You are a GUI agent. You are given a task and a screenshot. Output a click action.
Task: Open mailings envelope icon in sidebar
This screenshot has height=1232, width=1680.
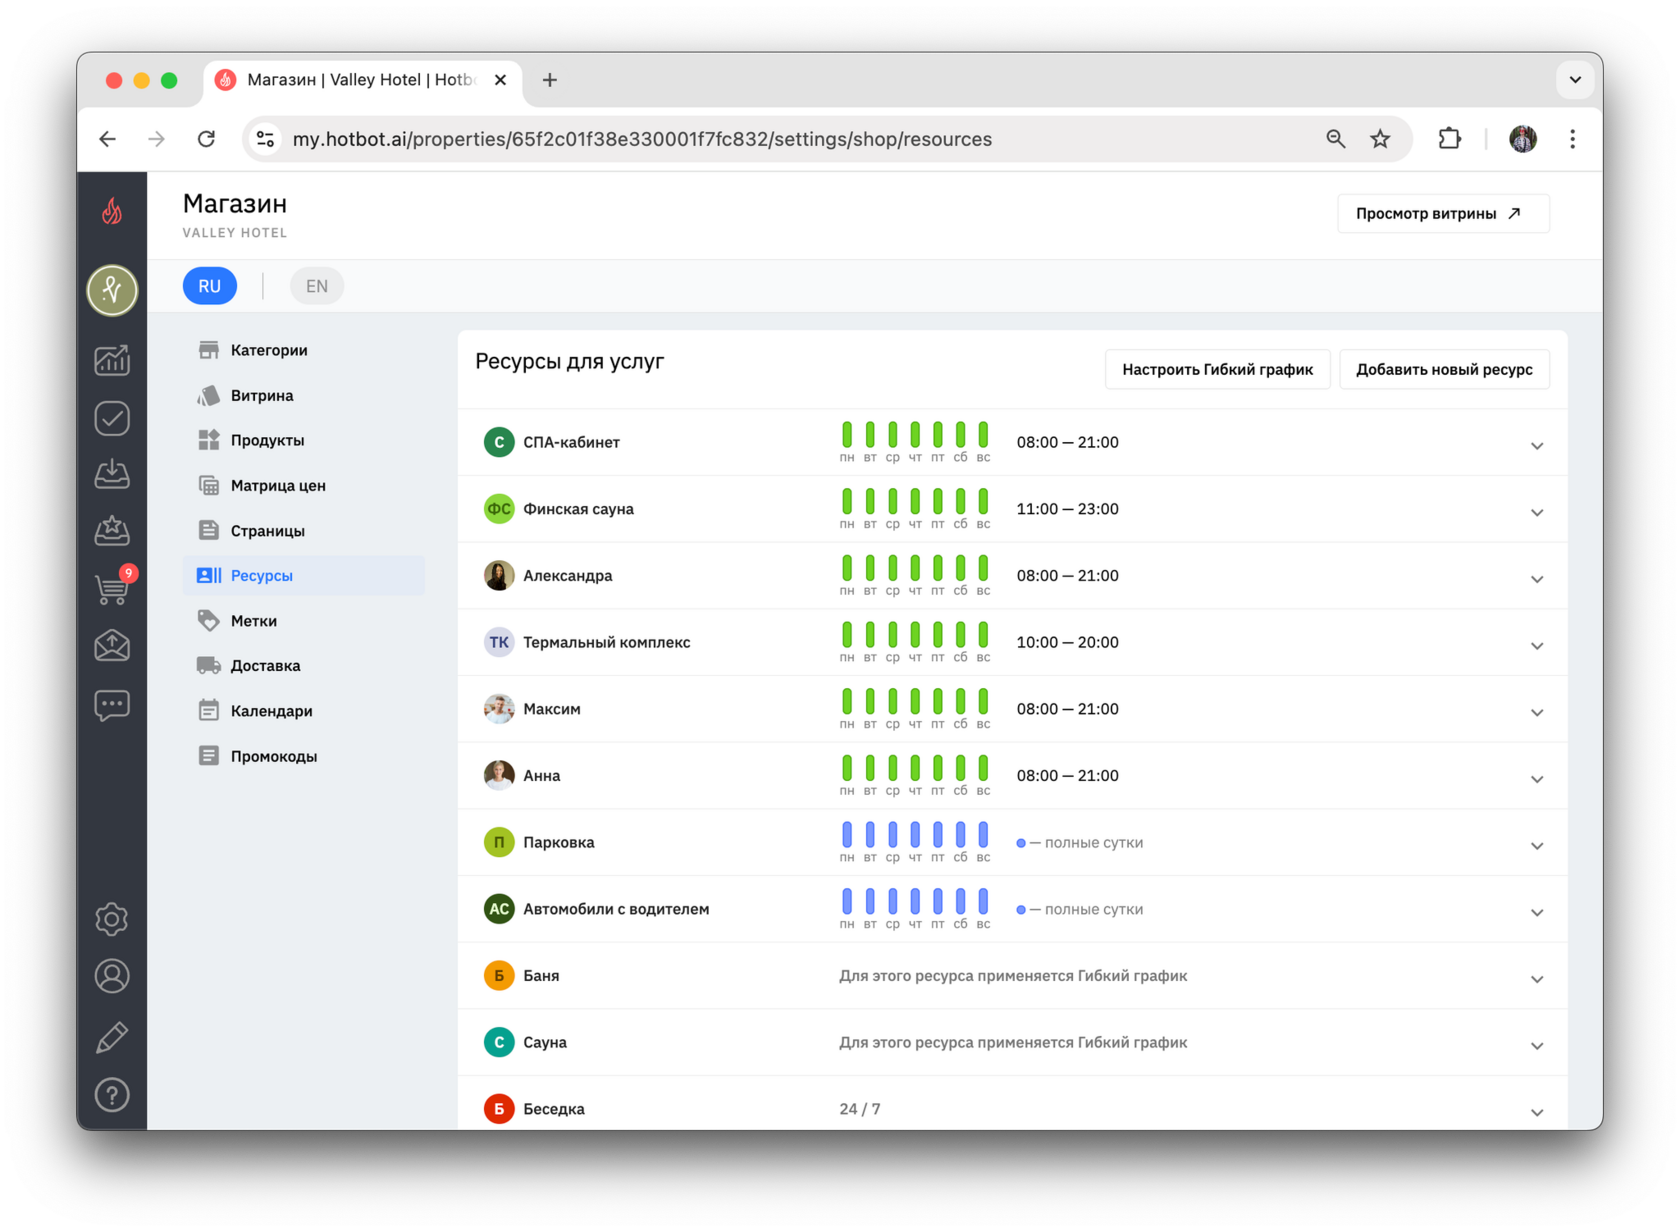click(112, 646)
